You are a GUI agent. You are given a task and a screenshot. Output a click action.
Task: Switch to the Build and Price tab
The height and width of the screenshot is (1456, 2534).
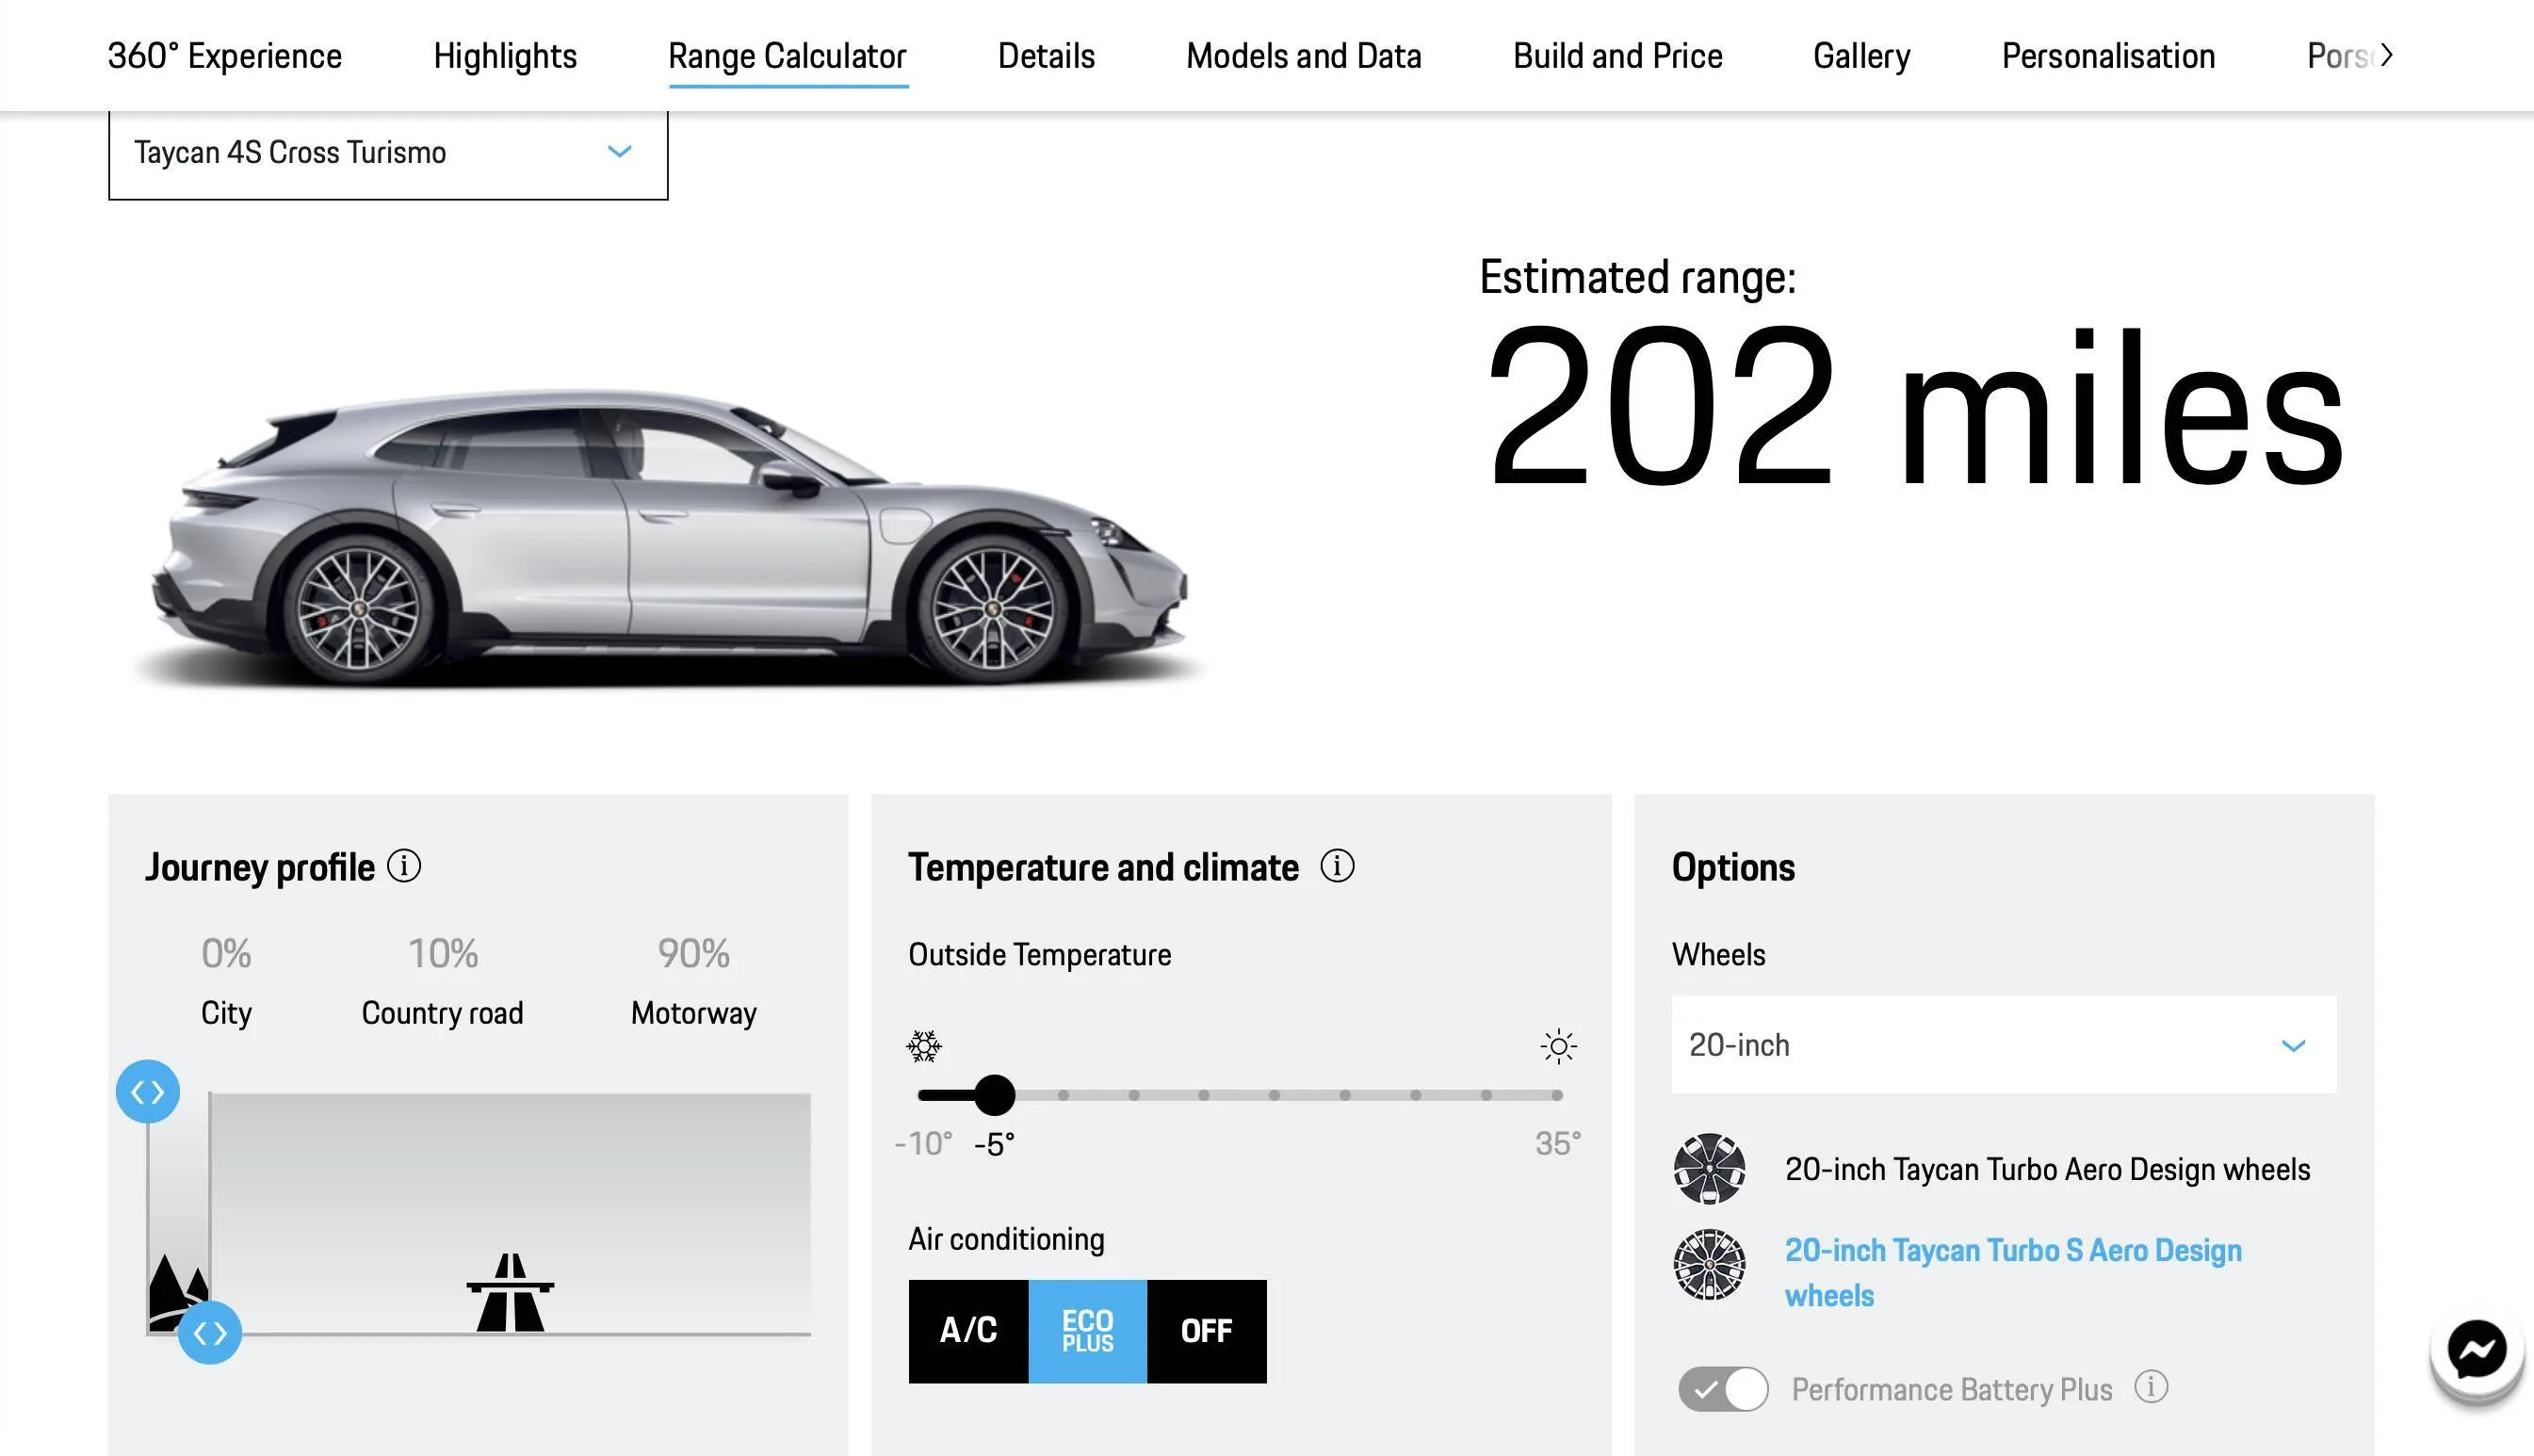coord(1617,56)
